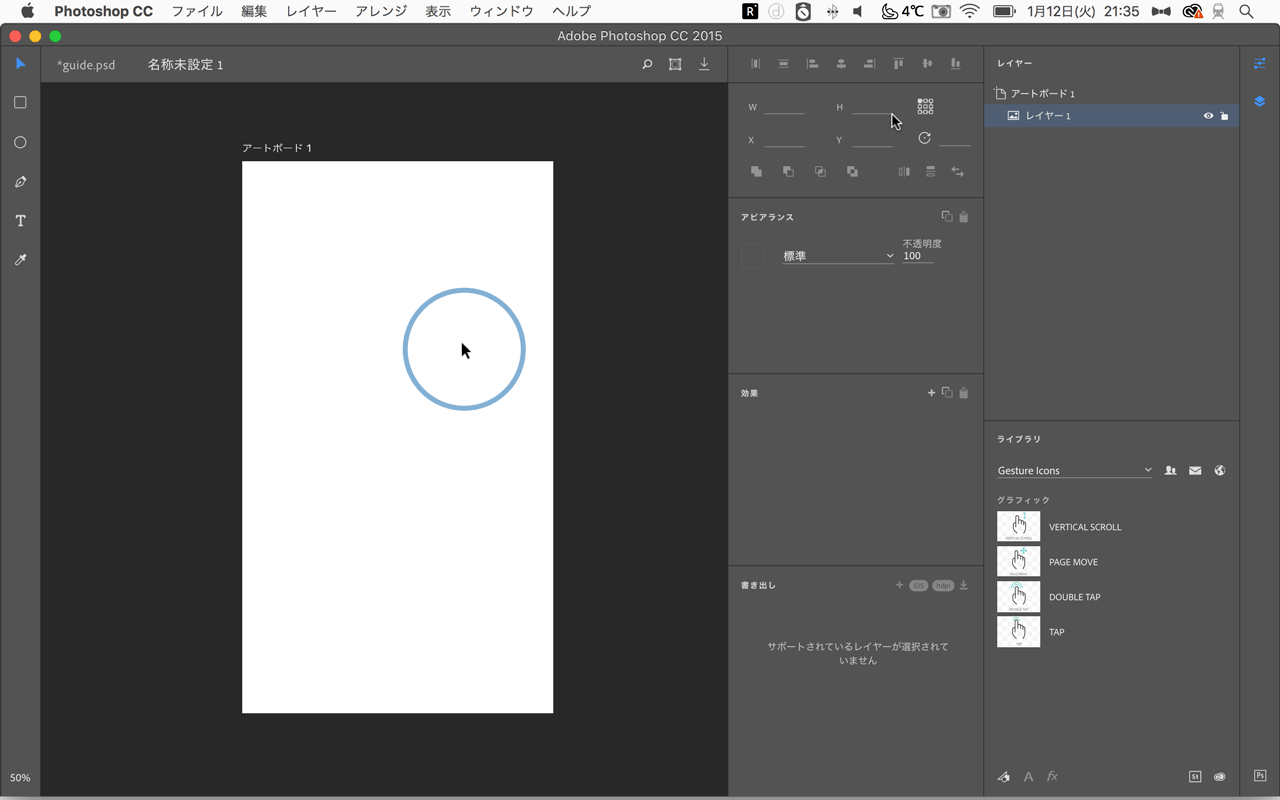Toggle the iOS export preset badge
This screenshot has height=800, width=1280.
click(x=918, y=586)
